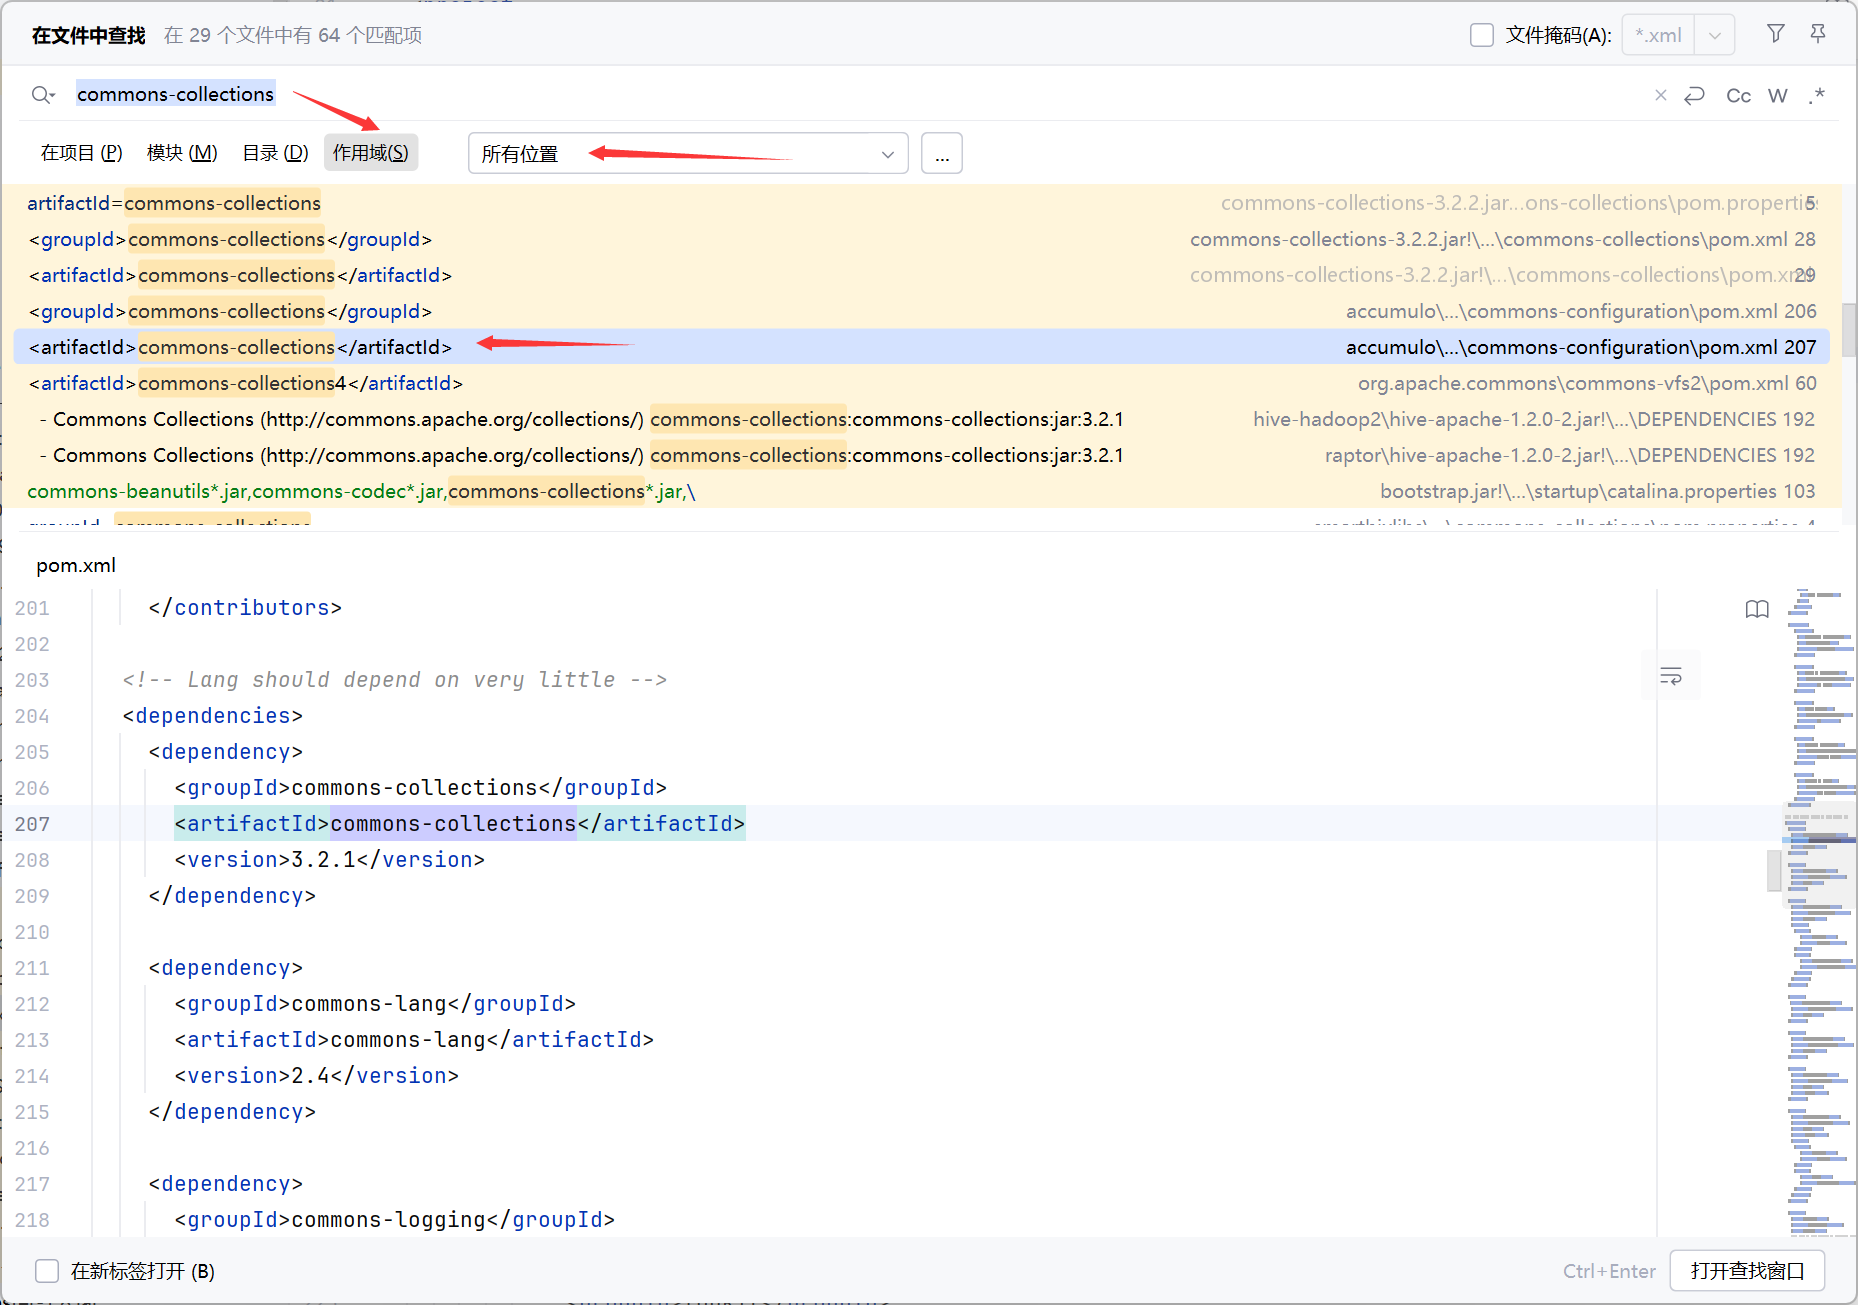
Task: Open the 所有位置 scope dropdown
Action: [688, 154]
